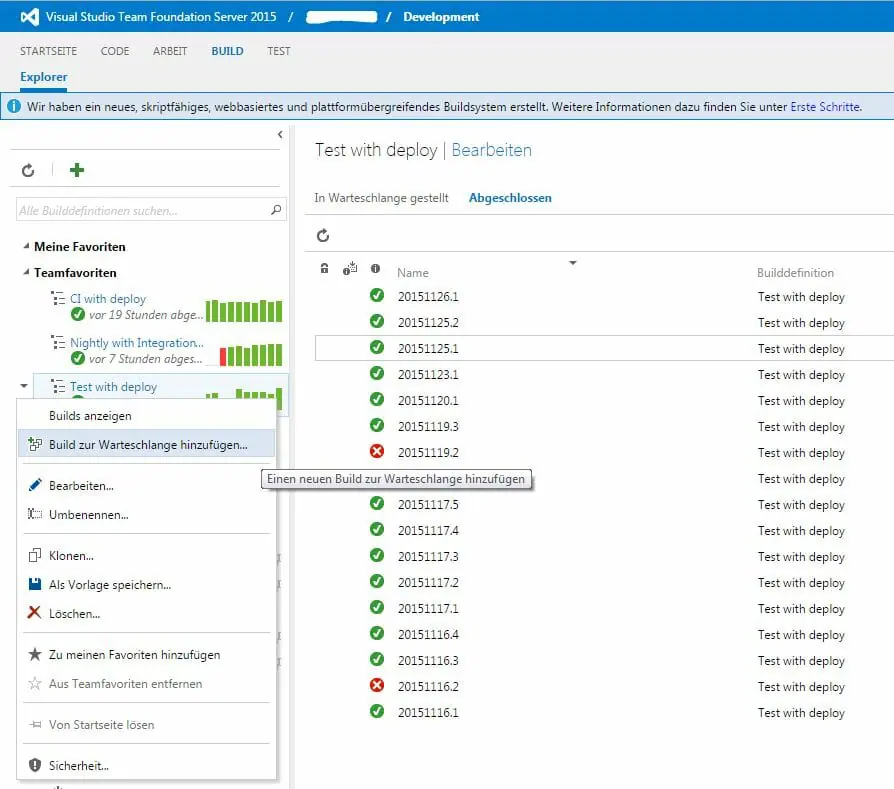Select Löschen... menu entry
Image resolution: width=894 pixels, height=789 pixels.
(147, 613)
